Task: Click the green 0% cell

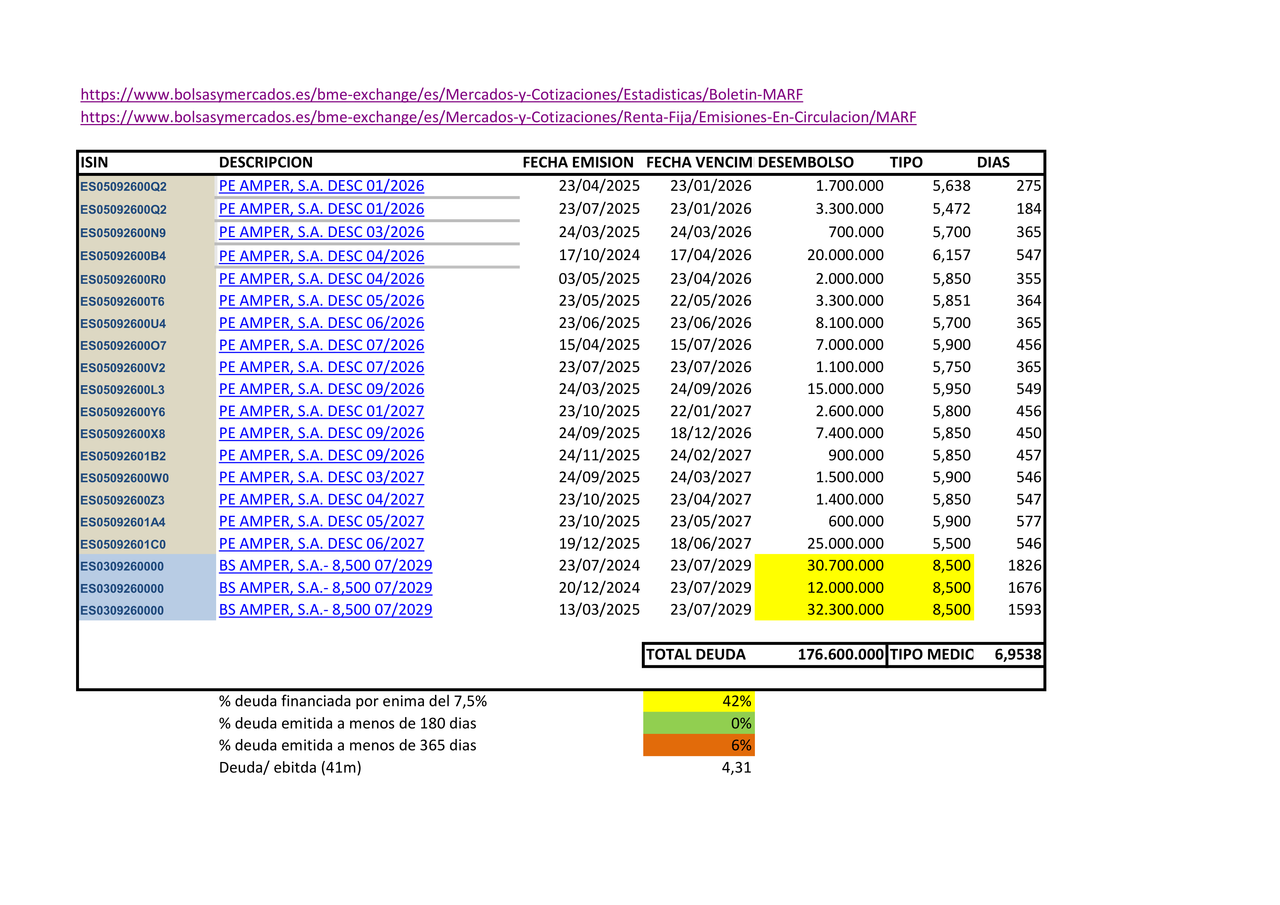Action: (x=699, y=723)
